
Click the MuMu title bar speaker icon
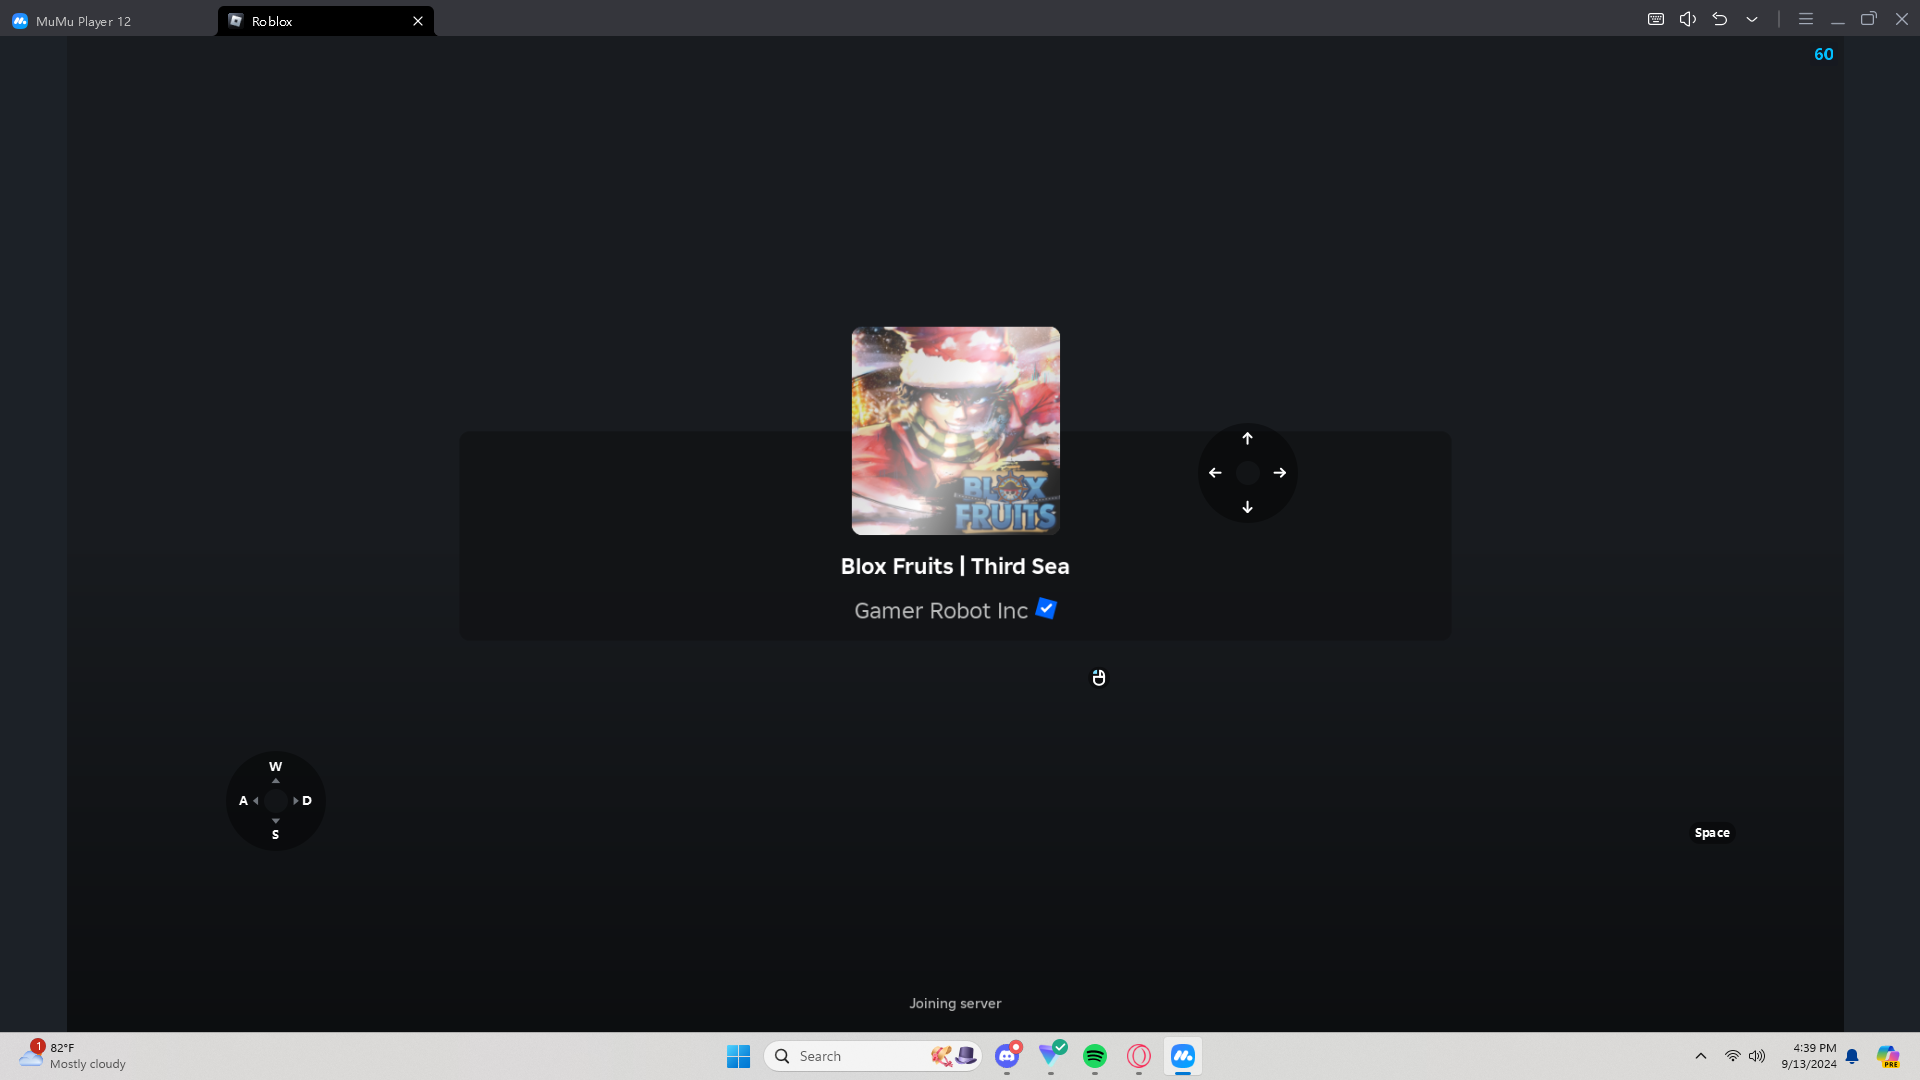tap(1688, 19)
